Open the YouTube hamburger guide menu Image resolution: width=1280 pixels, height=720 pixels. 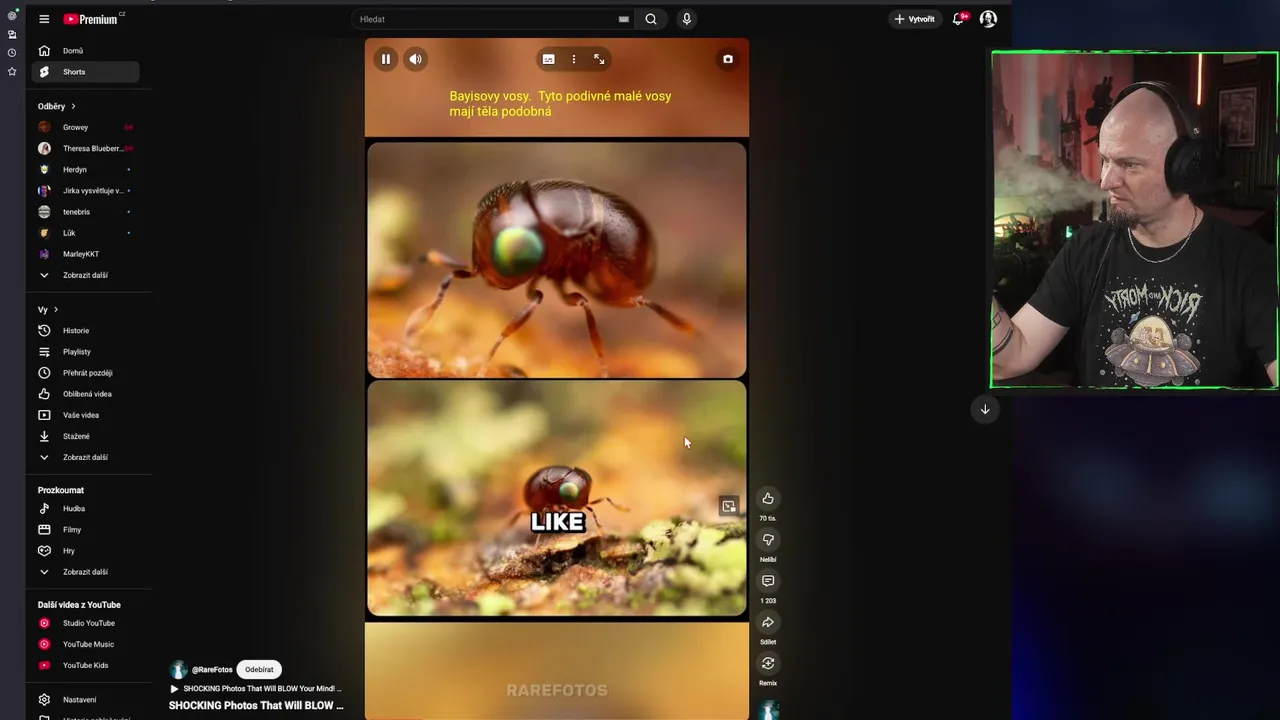tap(44, 19)
